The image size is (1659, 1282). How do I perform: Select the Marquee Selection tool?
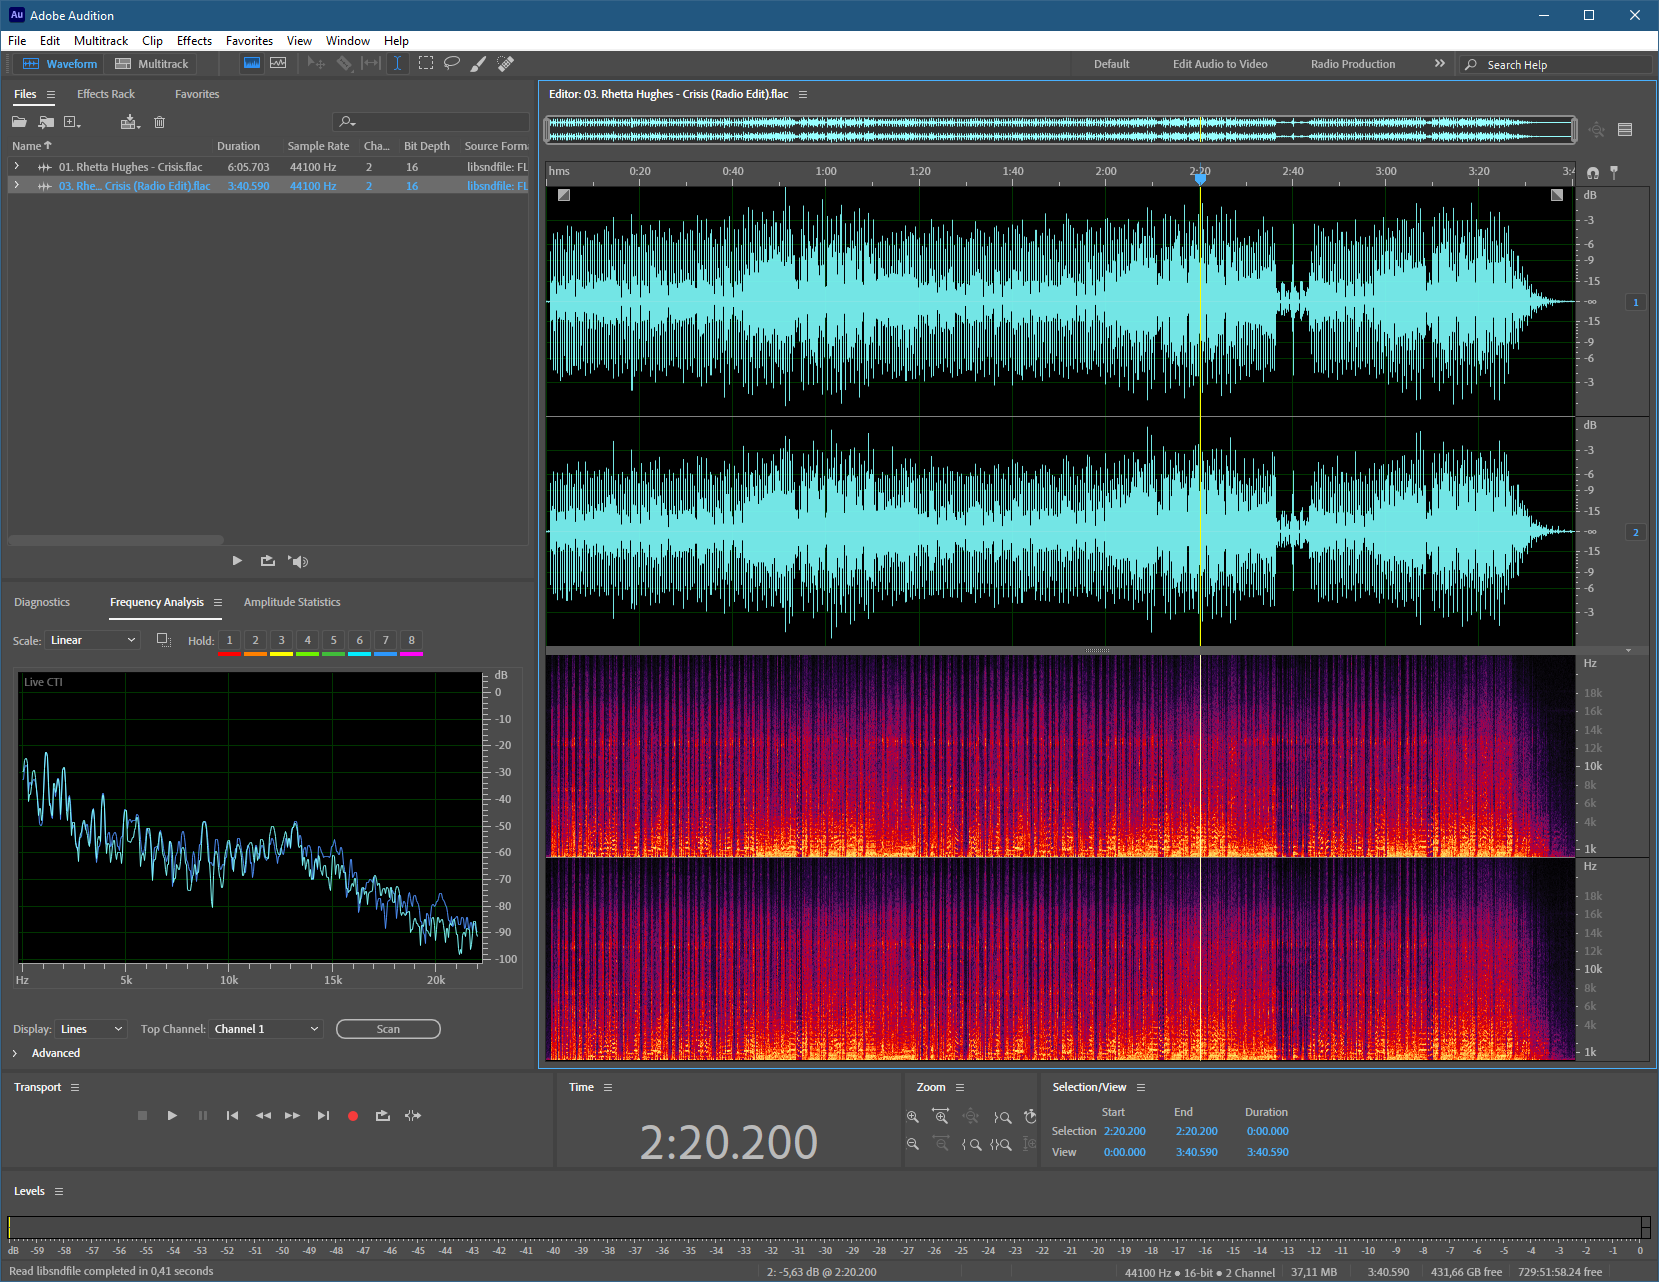coord(426,63)
